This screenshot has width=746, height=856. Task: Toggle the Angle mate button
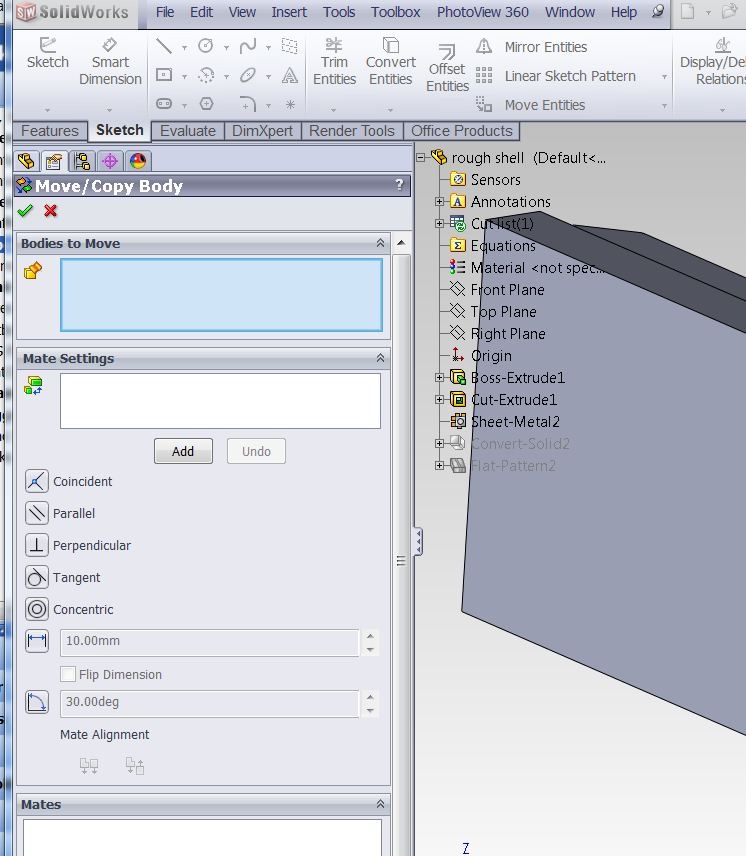(x=37, y=702)
